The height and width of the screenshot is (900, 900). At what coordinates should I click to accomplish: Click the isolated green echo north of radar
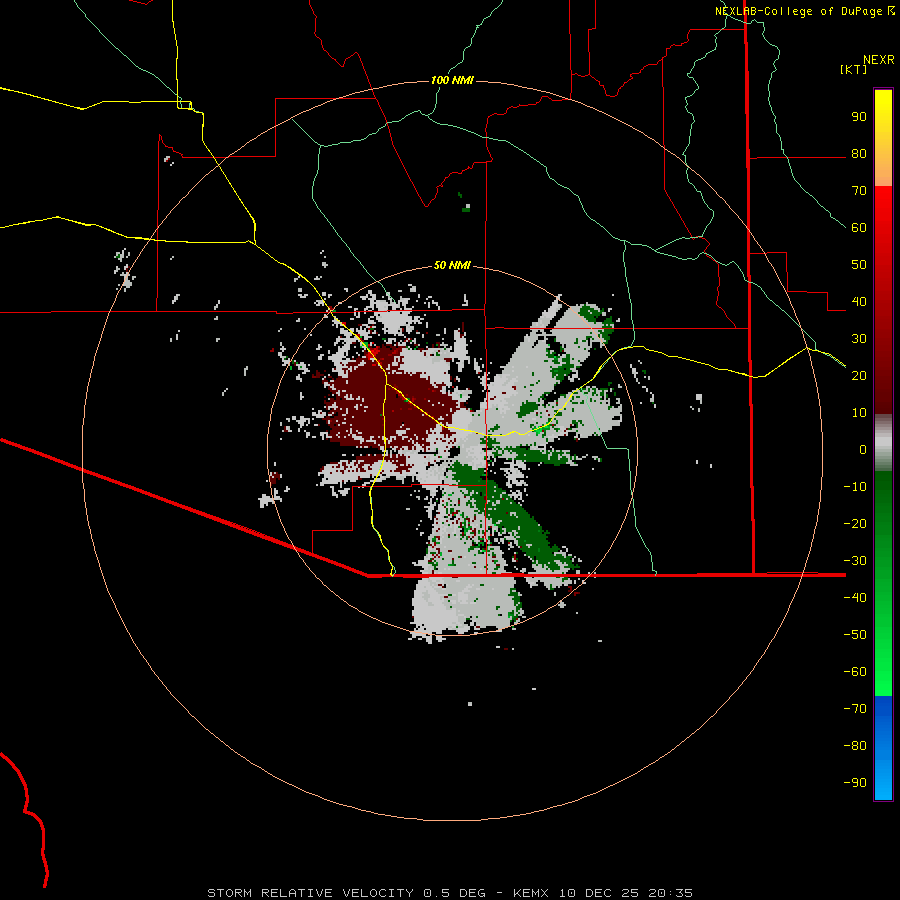(x=466, y=205)
